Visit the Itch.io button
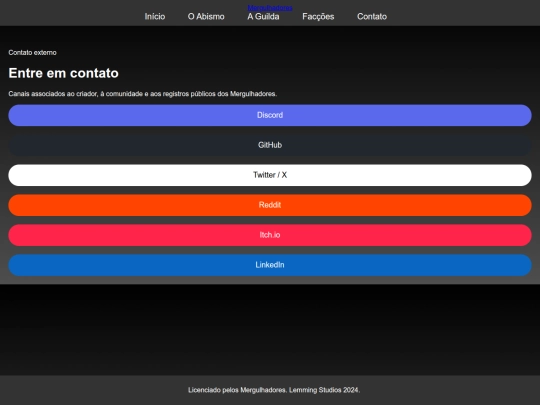540x405 pixels. (x=270, y=235)
